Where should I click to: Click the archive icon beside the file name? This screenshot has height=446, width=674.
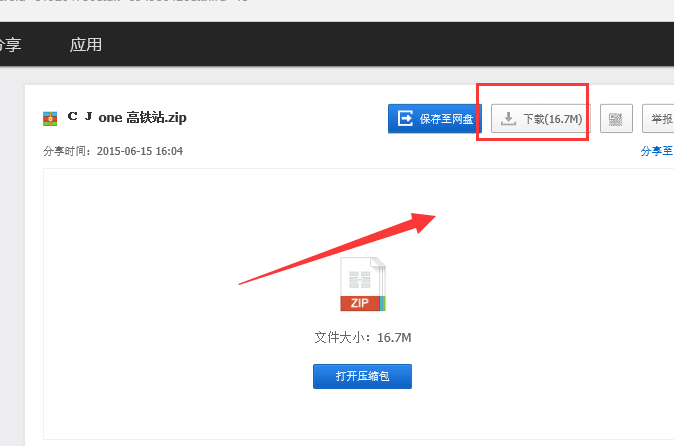click(x=50, y=119)
